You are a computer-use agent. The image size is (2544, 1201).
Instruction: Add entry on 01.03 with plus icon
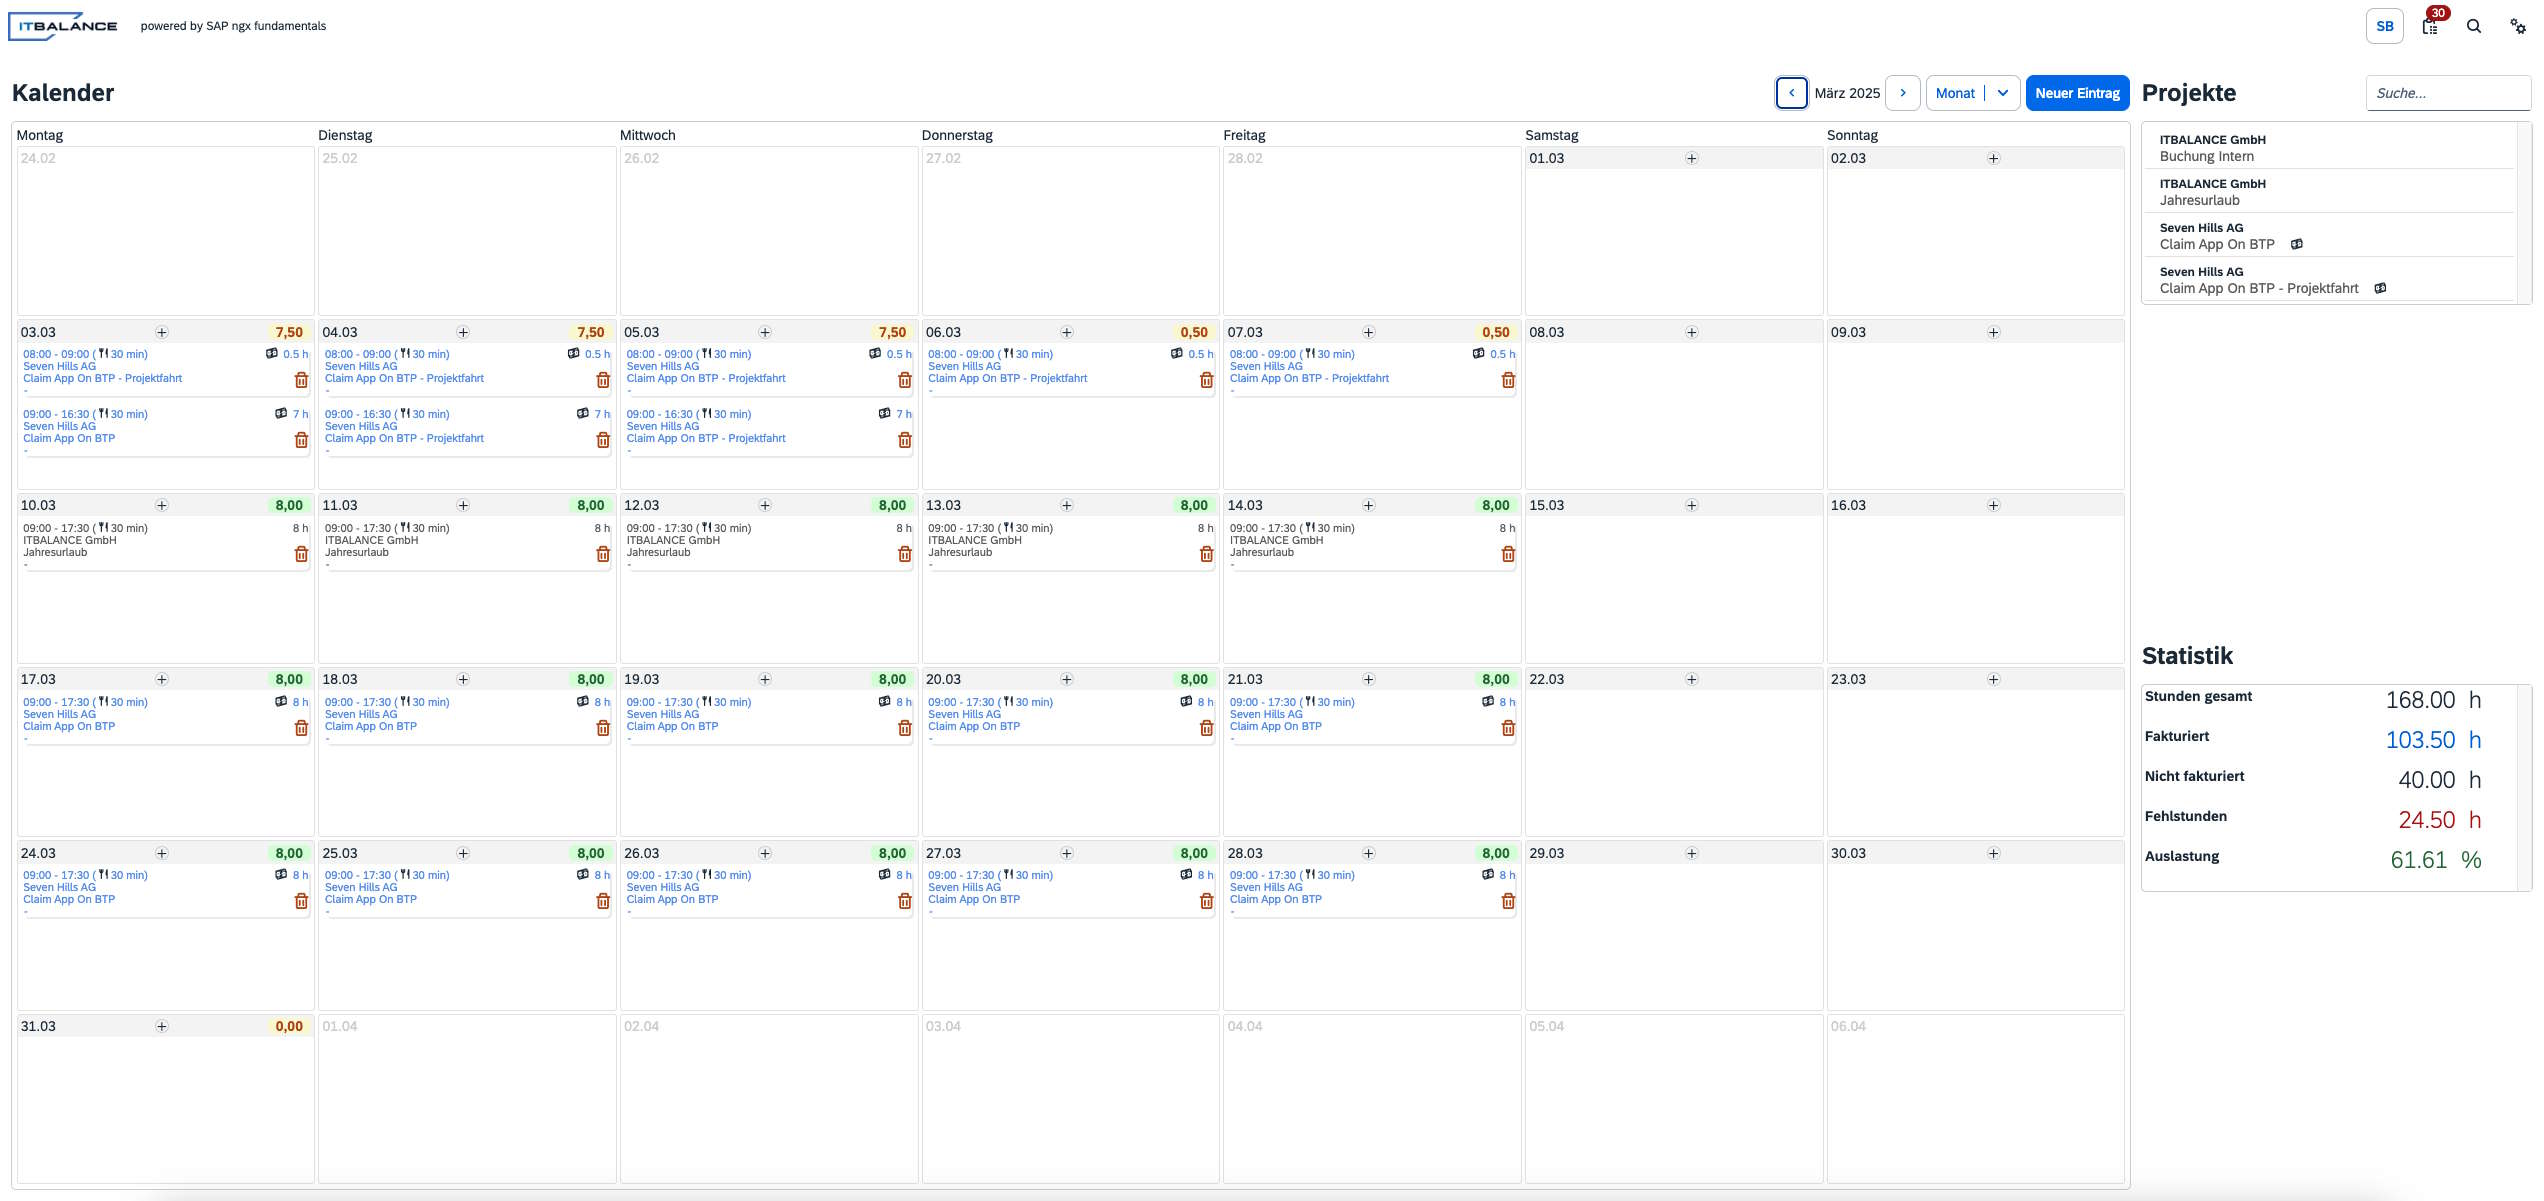coord(1692,158)
